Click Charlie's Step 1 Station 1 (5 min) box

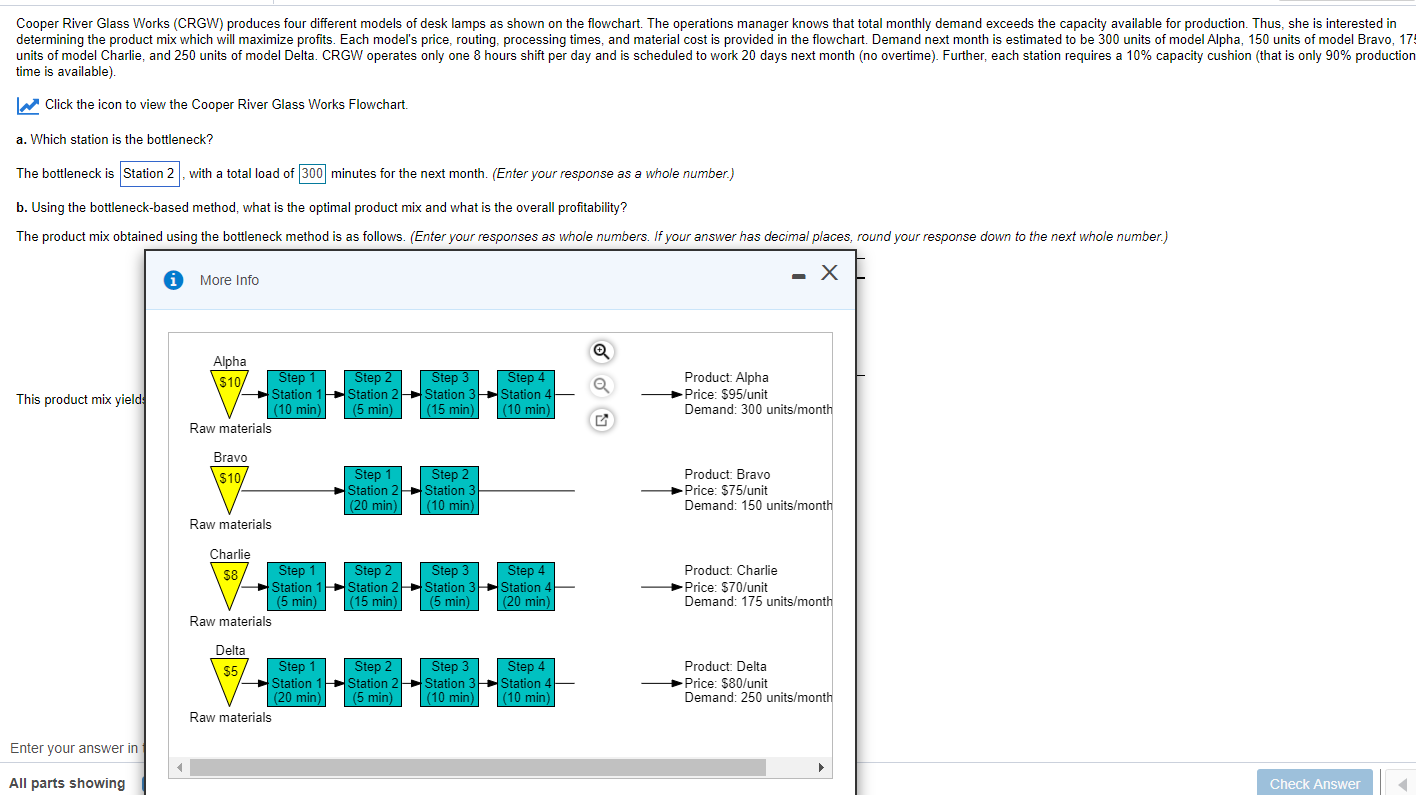pos(297,587)
